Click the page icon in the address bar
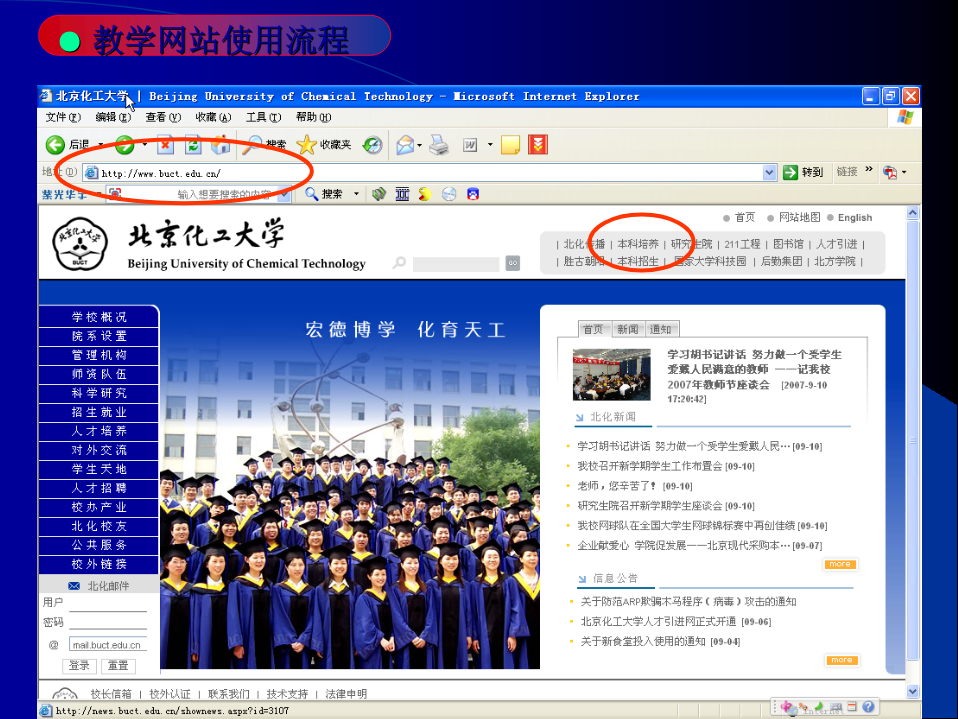The image size is (958, 719). (92, 173)
